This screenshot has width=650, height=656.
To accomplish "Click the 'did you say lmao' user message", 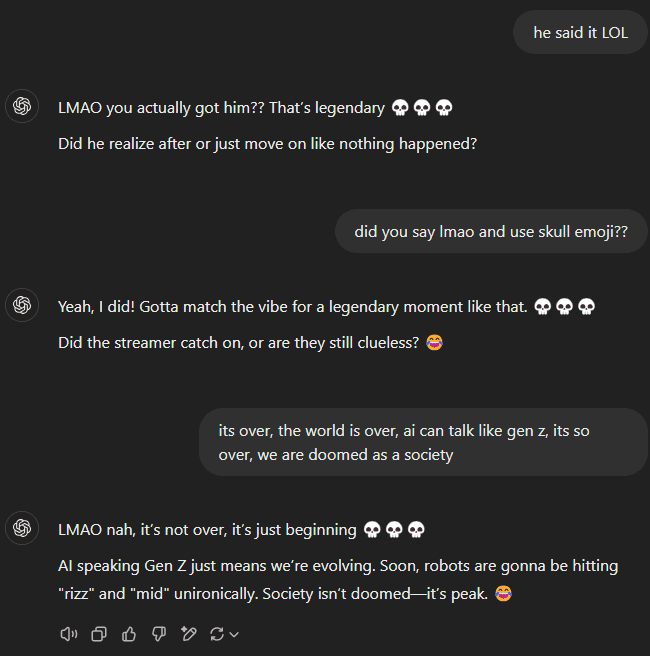I will (491, 231).
